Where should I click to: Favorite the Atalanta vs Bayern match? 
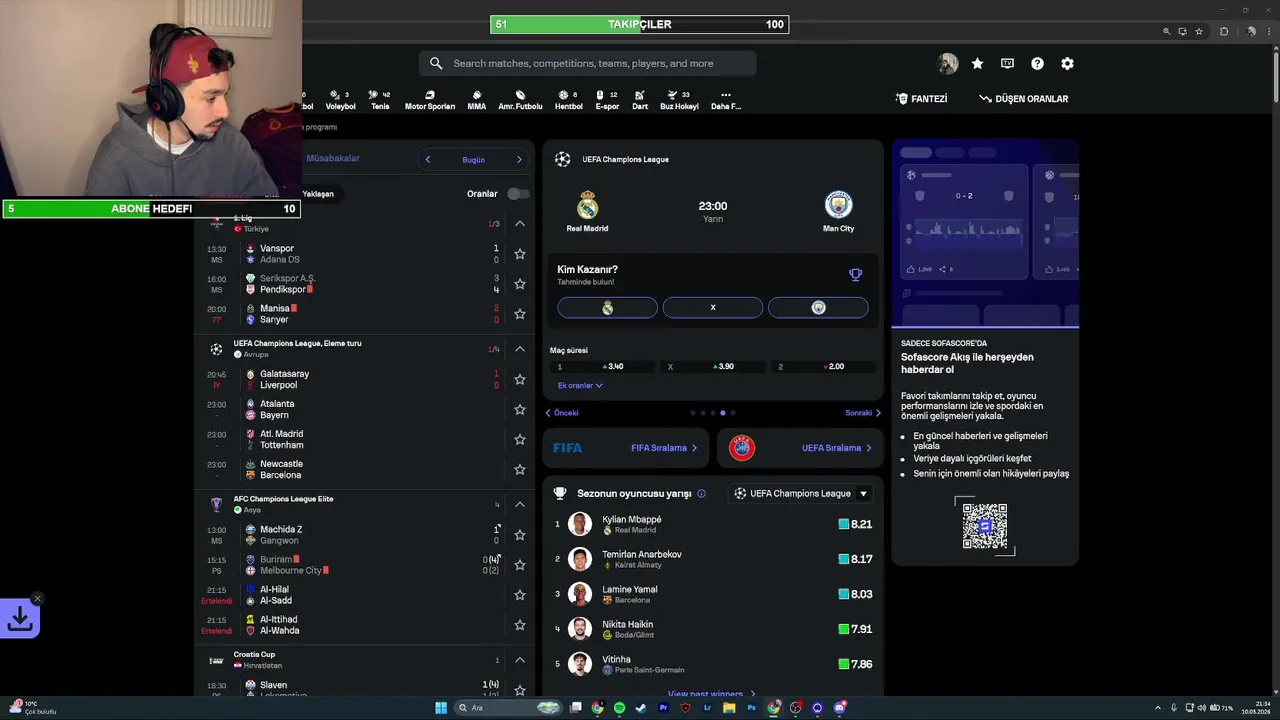pos(520,409)
